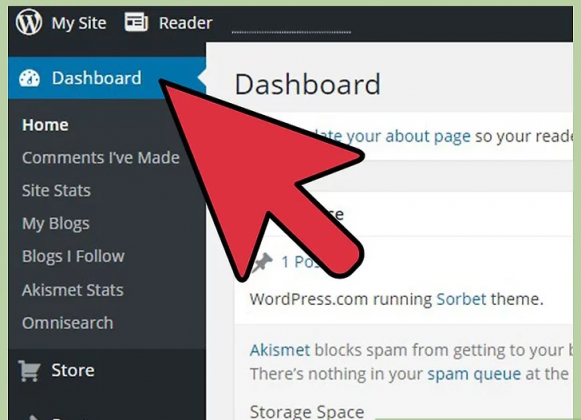The height and width of the screenshot is (420, 581).
Task: Open Comments I've Made
Action: pyautogui.click(x=101, y=158)
